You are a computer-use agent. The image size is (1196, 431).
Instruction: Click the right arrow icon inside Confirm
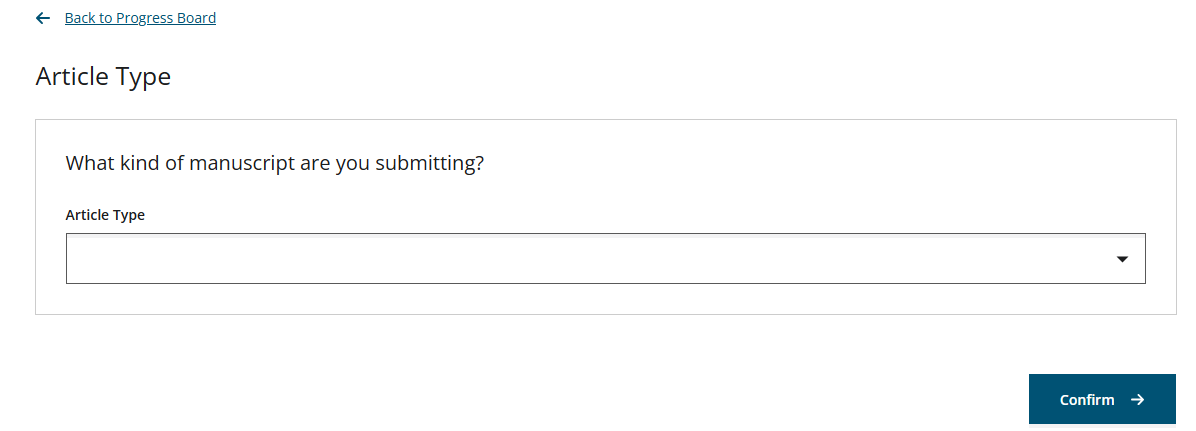click(1137, 400)
